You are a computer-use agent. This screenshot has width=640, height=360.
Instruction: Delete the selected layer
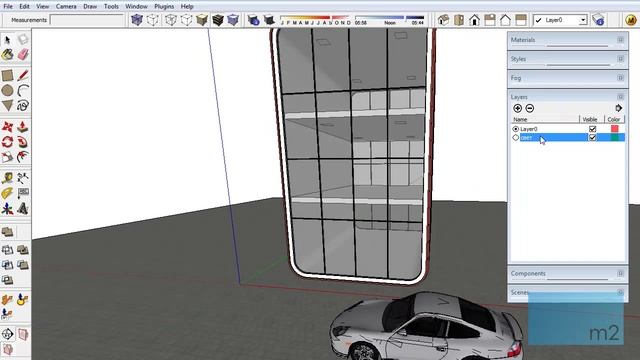530,108
